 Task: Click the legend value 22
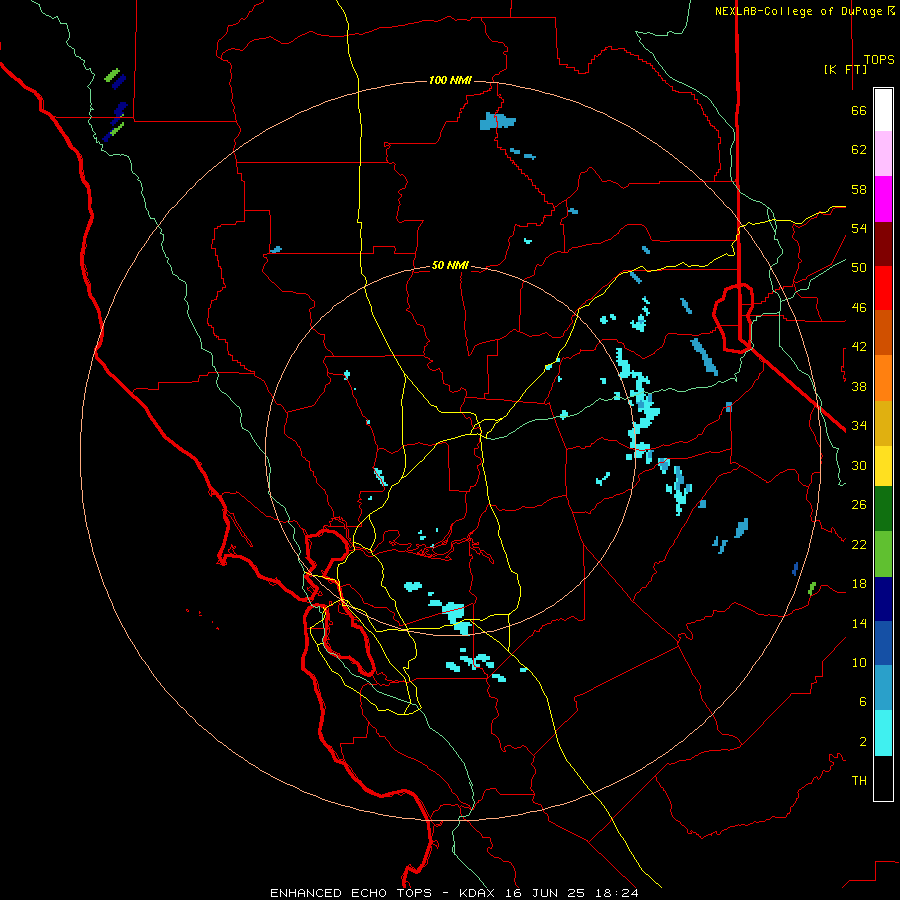click(x=859, y=544)
